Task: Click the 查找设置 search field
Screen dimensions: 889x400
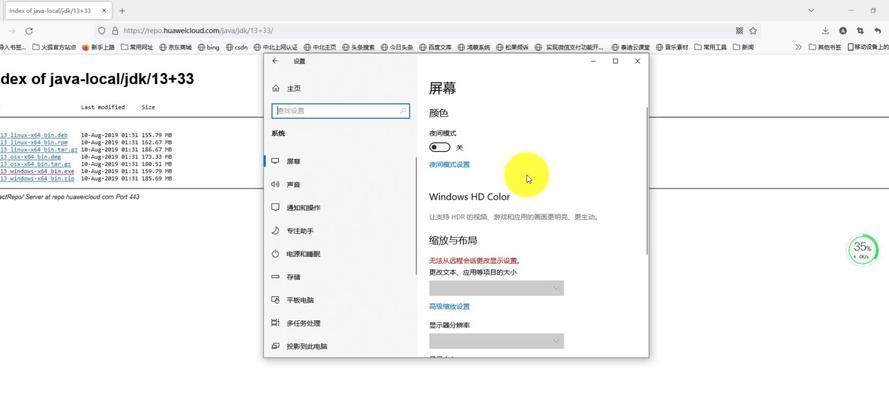Action: [x=340, y=110]
